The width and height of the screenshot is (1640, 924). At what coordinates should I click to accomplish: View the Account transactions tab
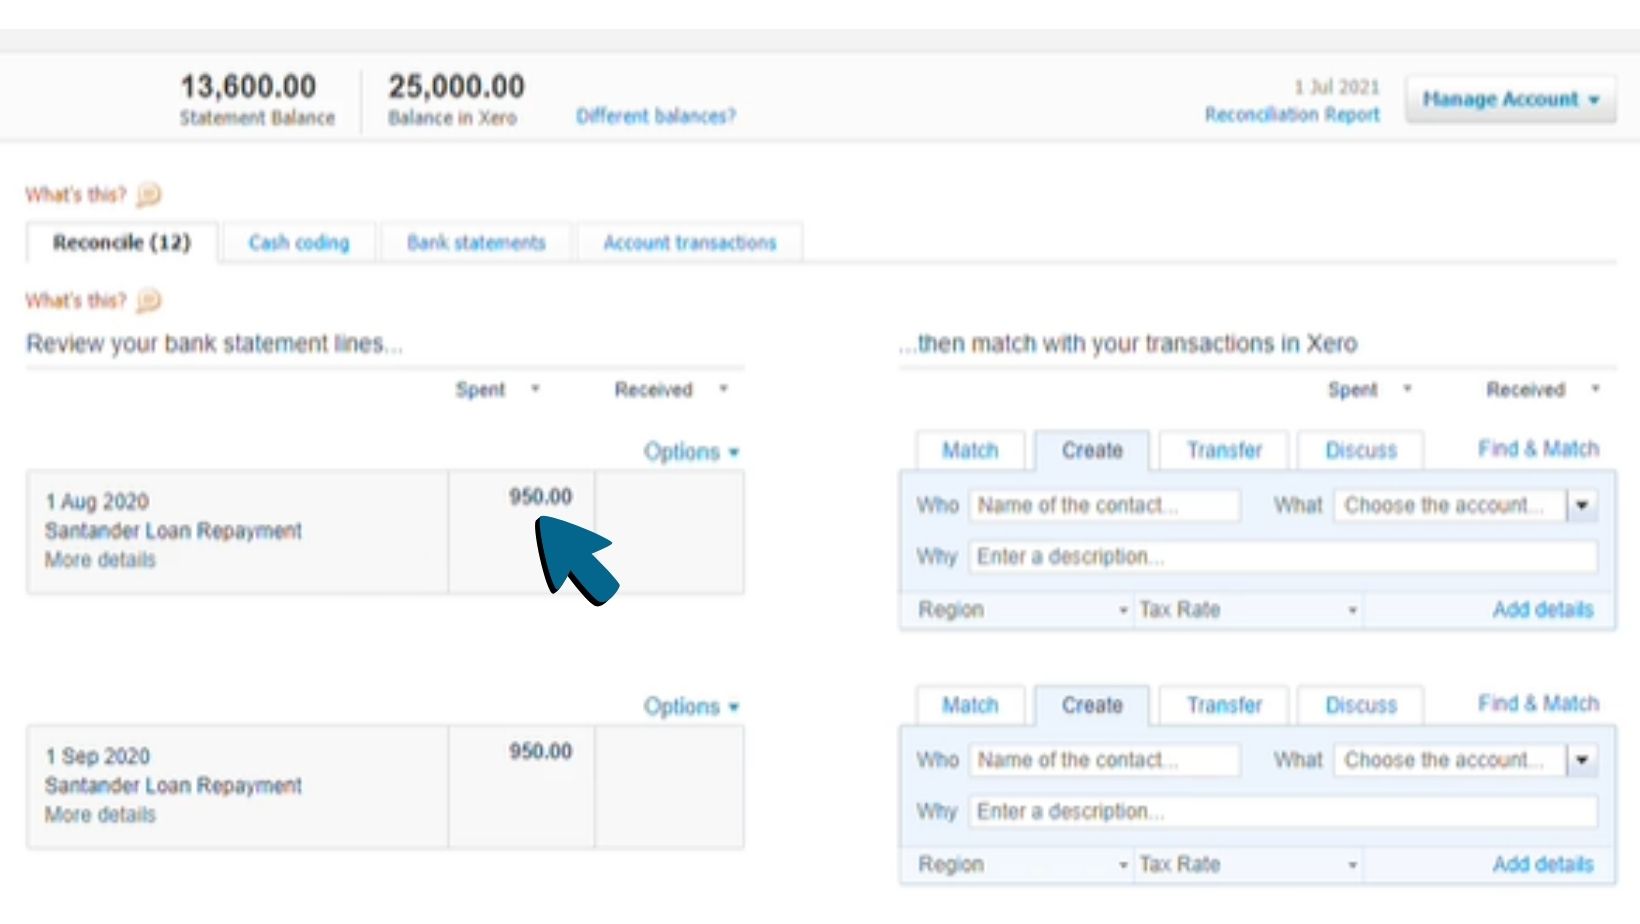691,241
